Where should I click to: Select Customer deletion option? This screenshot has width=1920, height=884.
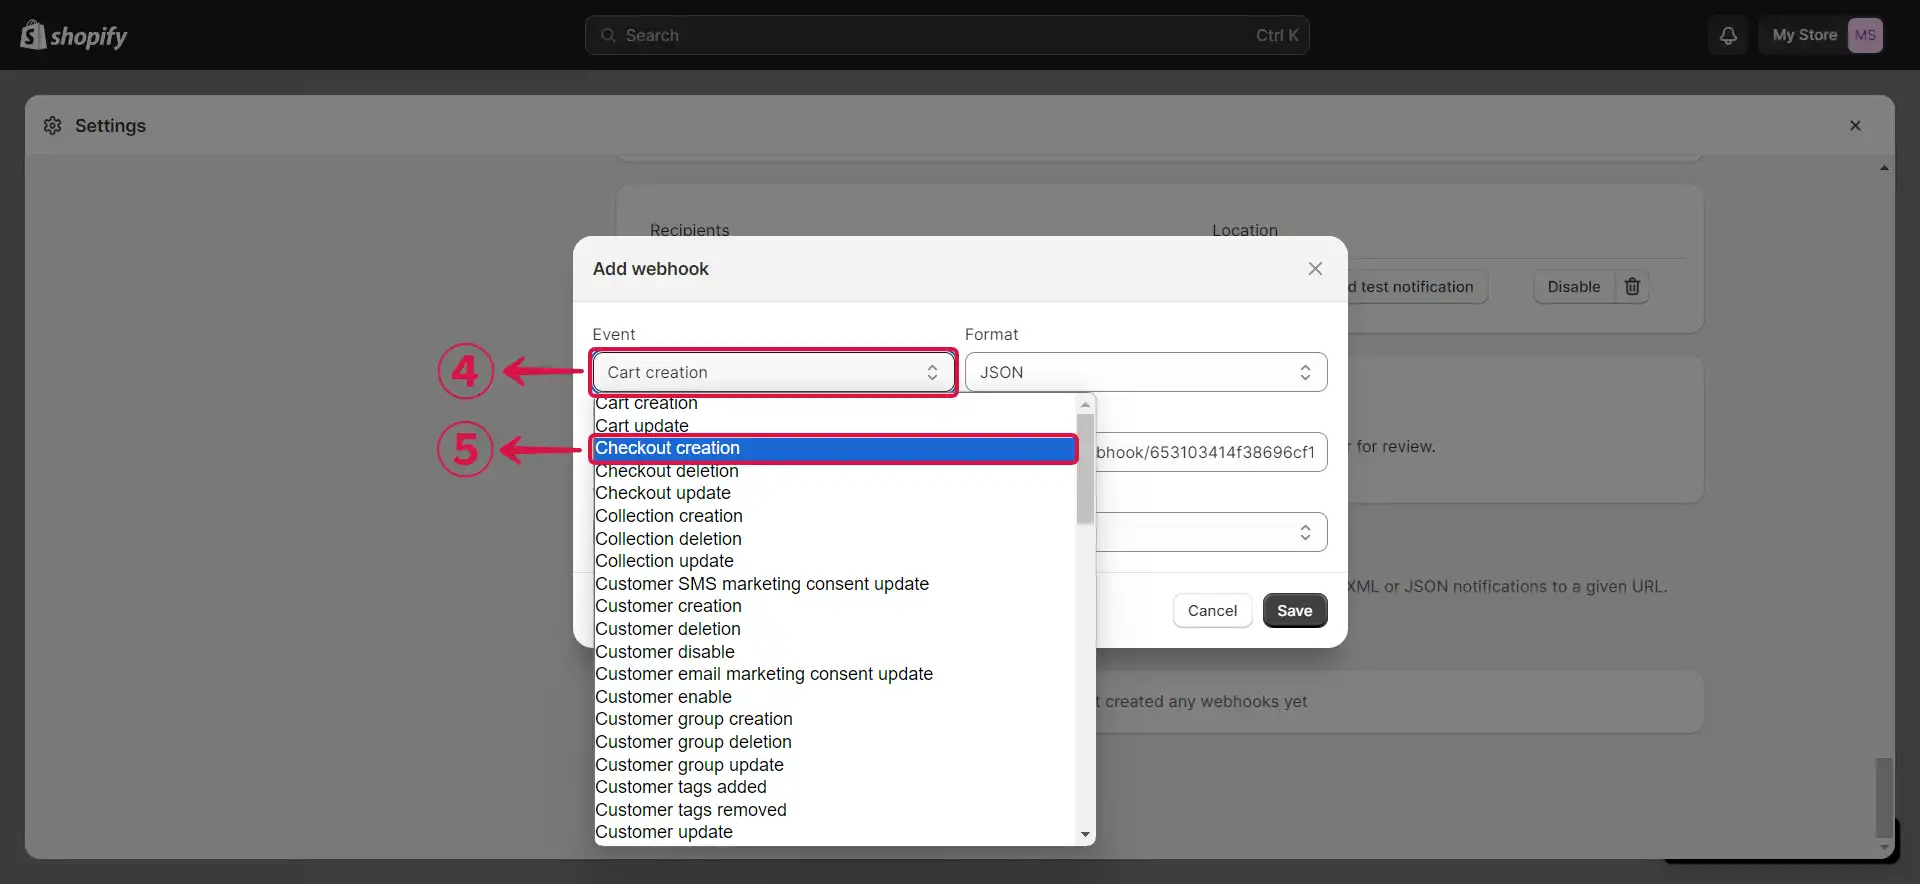point(835,629)
